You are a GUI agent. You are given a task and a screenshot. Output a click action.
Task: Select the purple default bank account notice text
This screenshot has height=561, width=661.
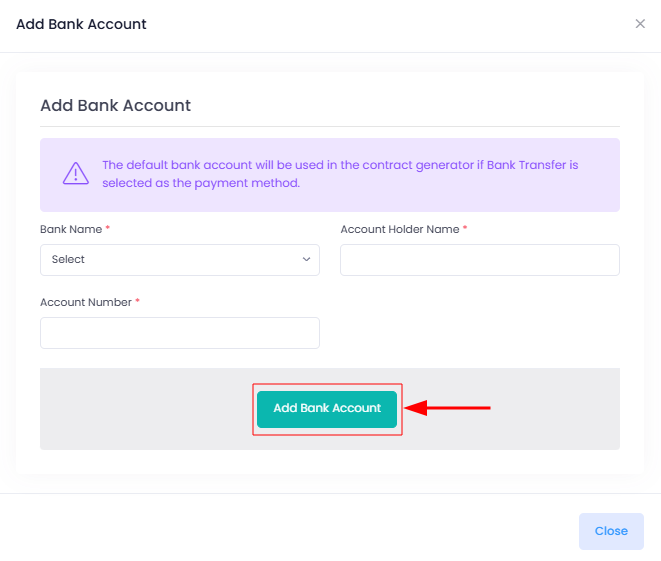tap(340, 174)
